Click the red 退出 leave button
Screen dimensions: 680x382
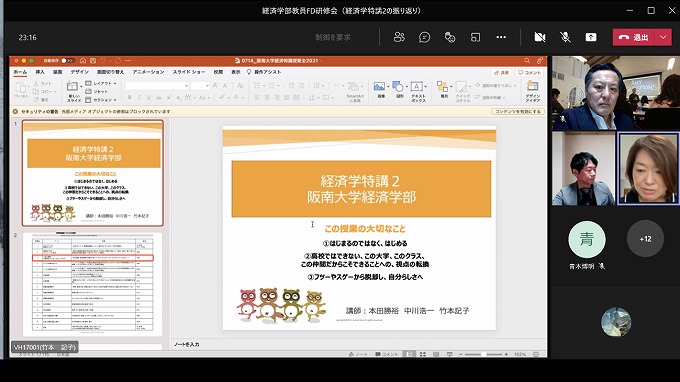coord(634,37)
